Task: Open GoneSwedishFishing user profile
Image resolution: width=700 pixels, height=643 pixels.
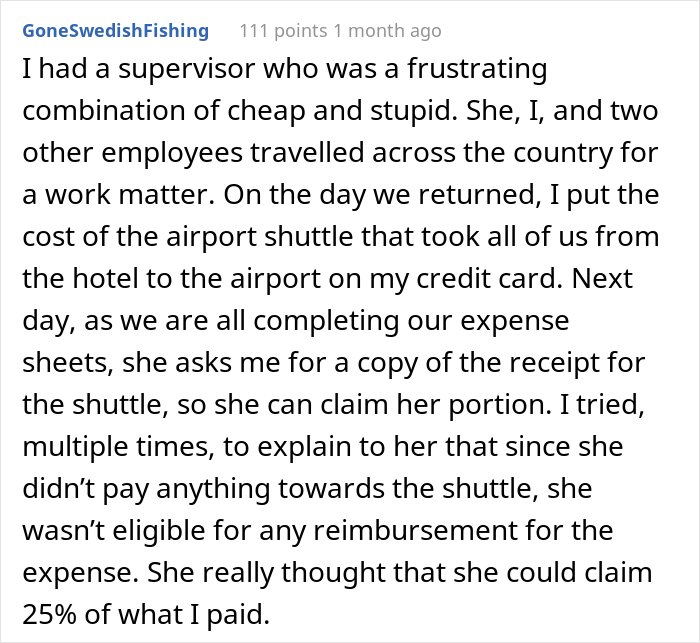Action: 116,31
